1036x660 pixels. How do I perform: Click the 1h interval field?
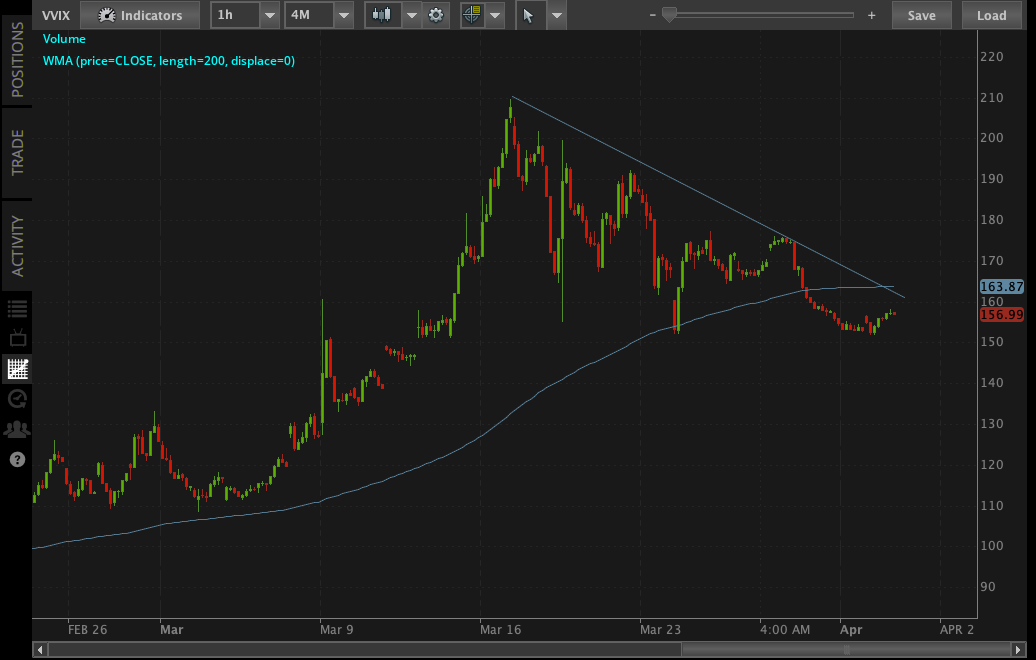(235, 15)
